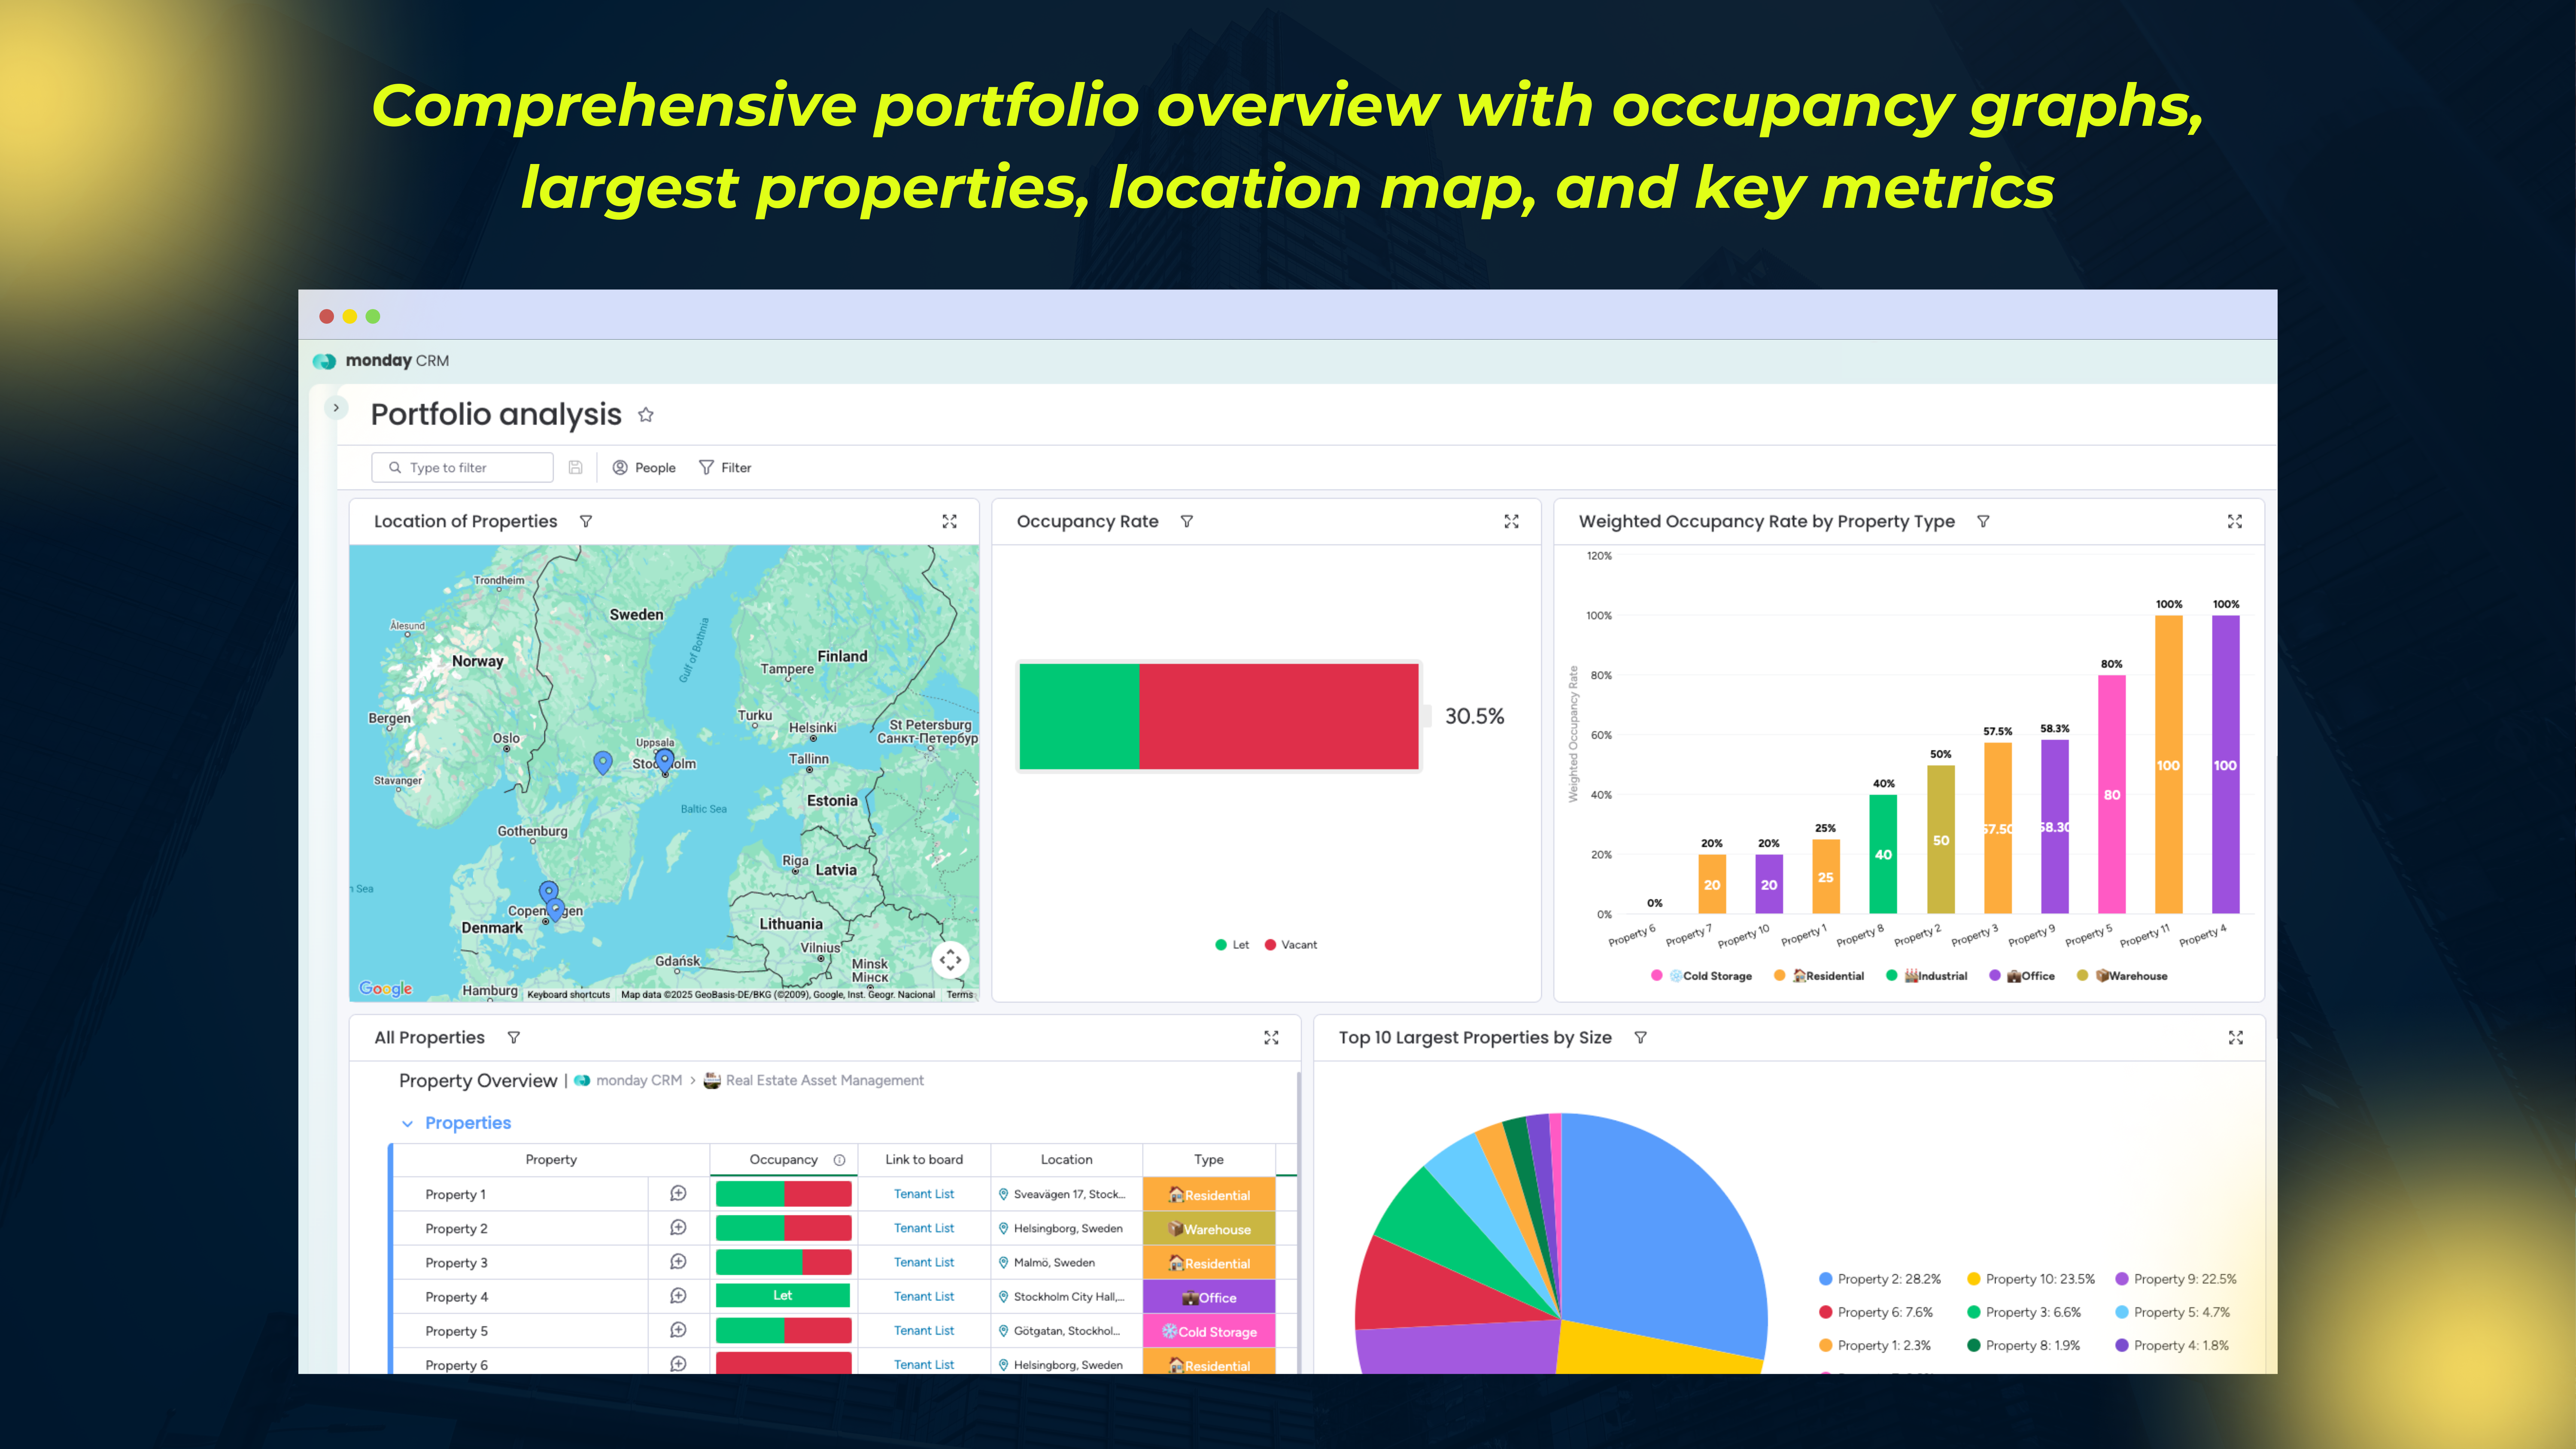Viewport: 2576px width, 1449px height.
Task: Open Property 6 conversation icon
Action: (678, 1363)
